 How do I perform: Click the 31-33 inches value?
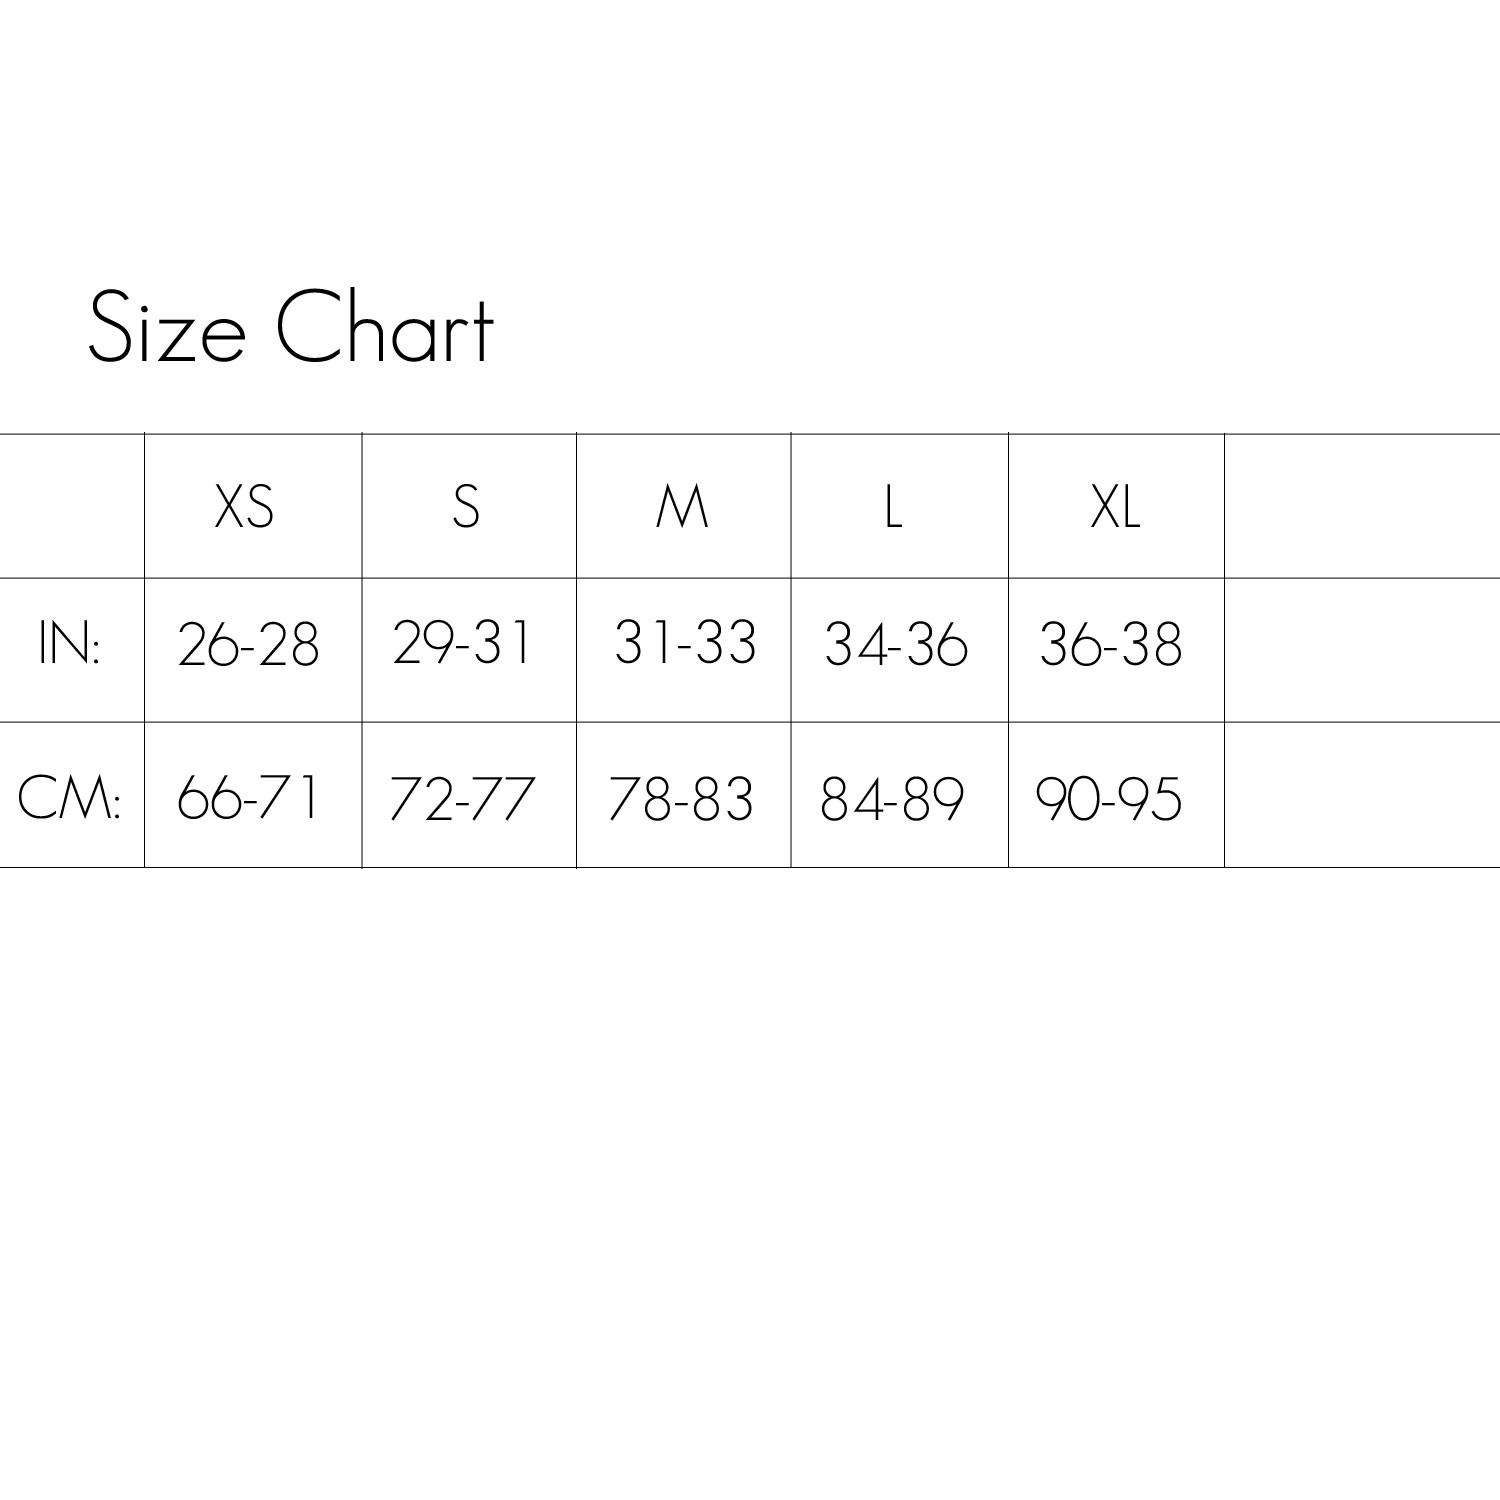684,643
